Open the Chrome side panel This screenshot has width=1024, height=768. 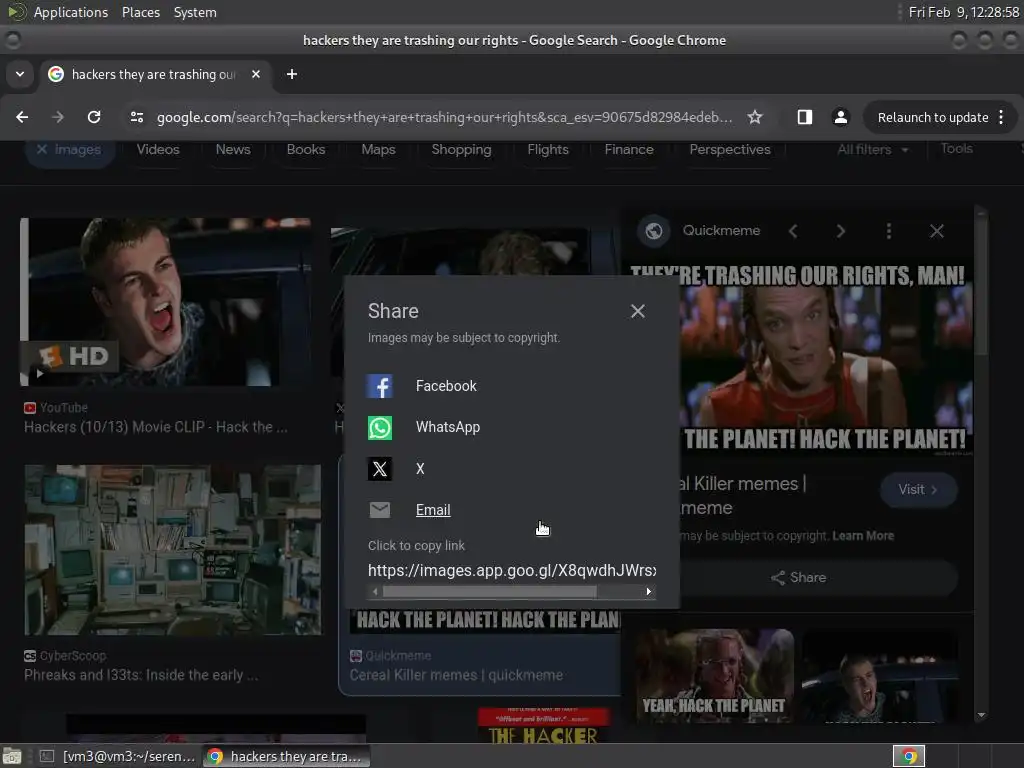[805, 117]
